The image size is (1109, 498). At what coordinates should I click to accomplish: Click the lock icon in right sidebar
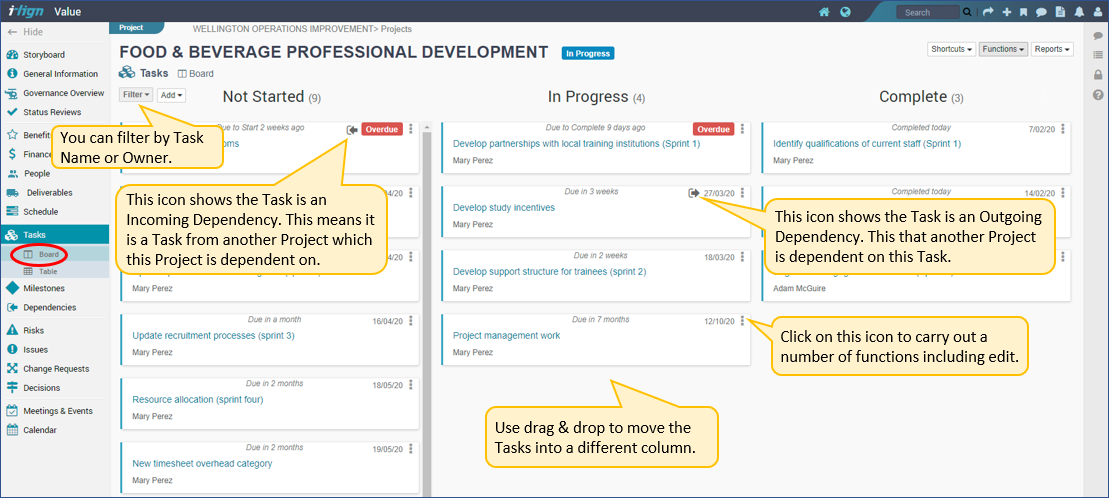click(x=1098, y=75)
